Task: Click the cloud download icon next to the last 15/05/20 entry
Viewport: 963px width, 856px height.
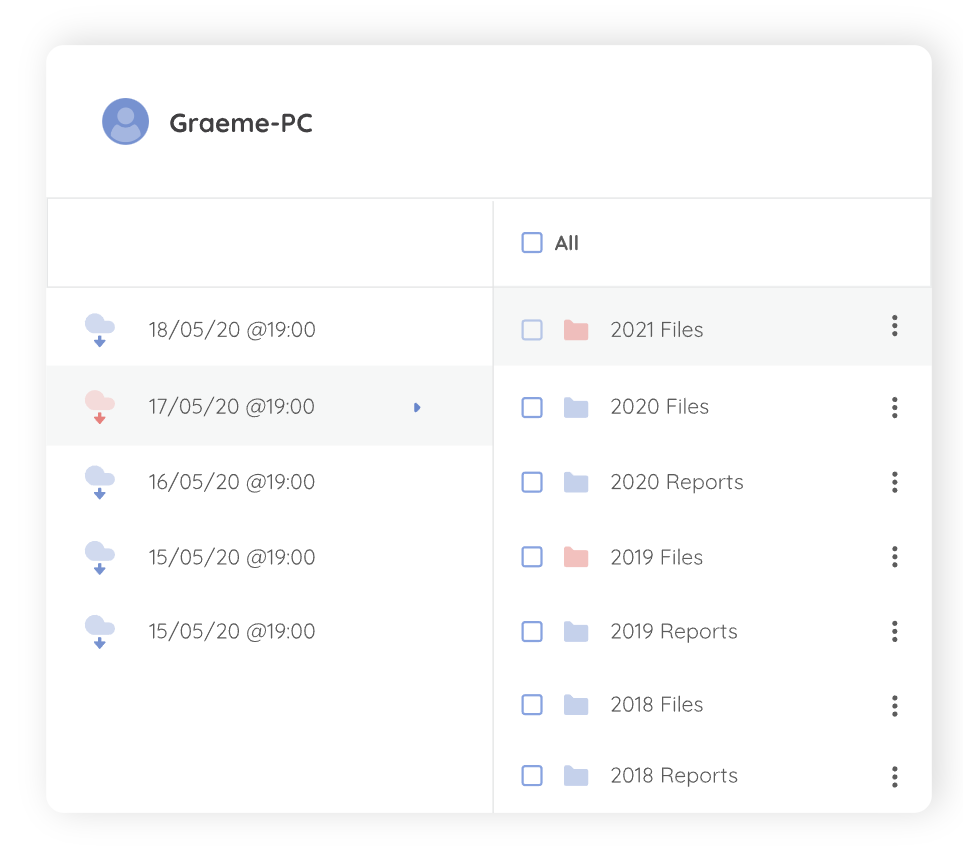Action: click(100, 630)
